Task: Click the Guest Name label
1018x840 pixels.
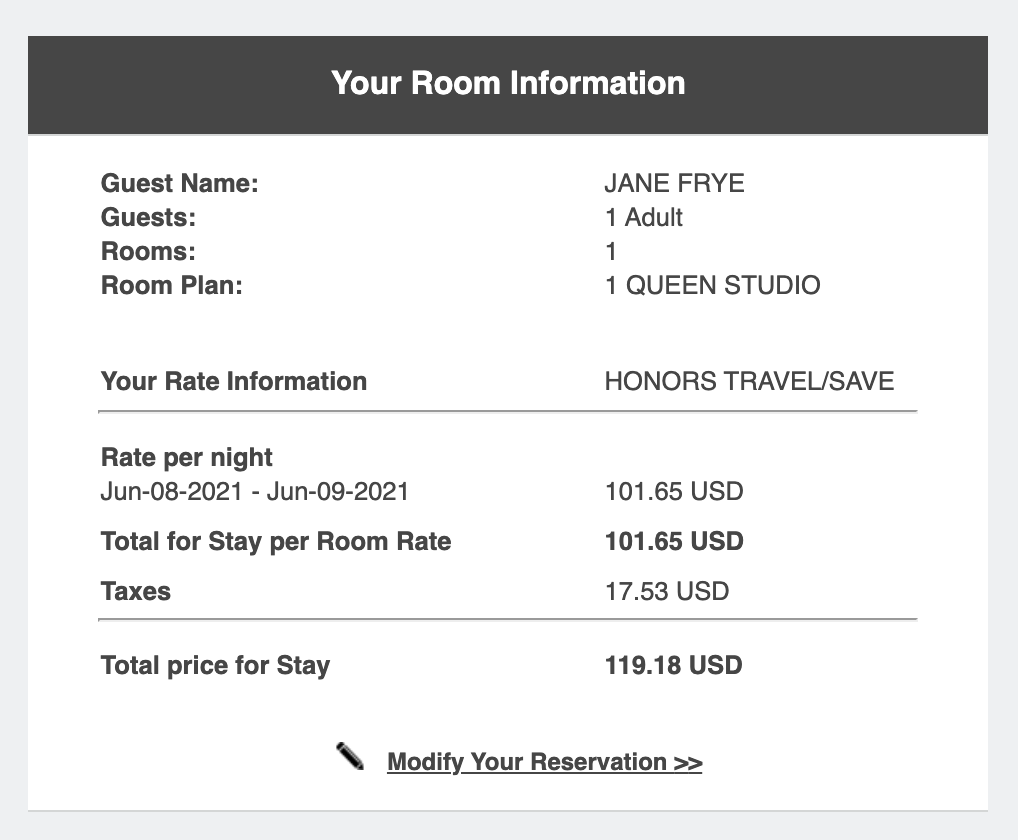Action: tap(179, 183)
